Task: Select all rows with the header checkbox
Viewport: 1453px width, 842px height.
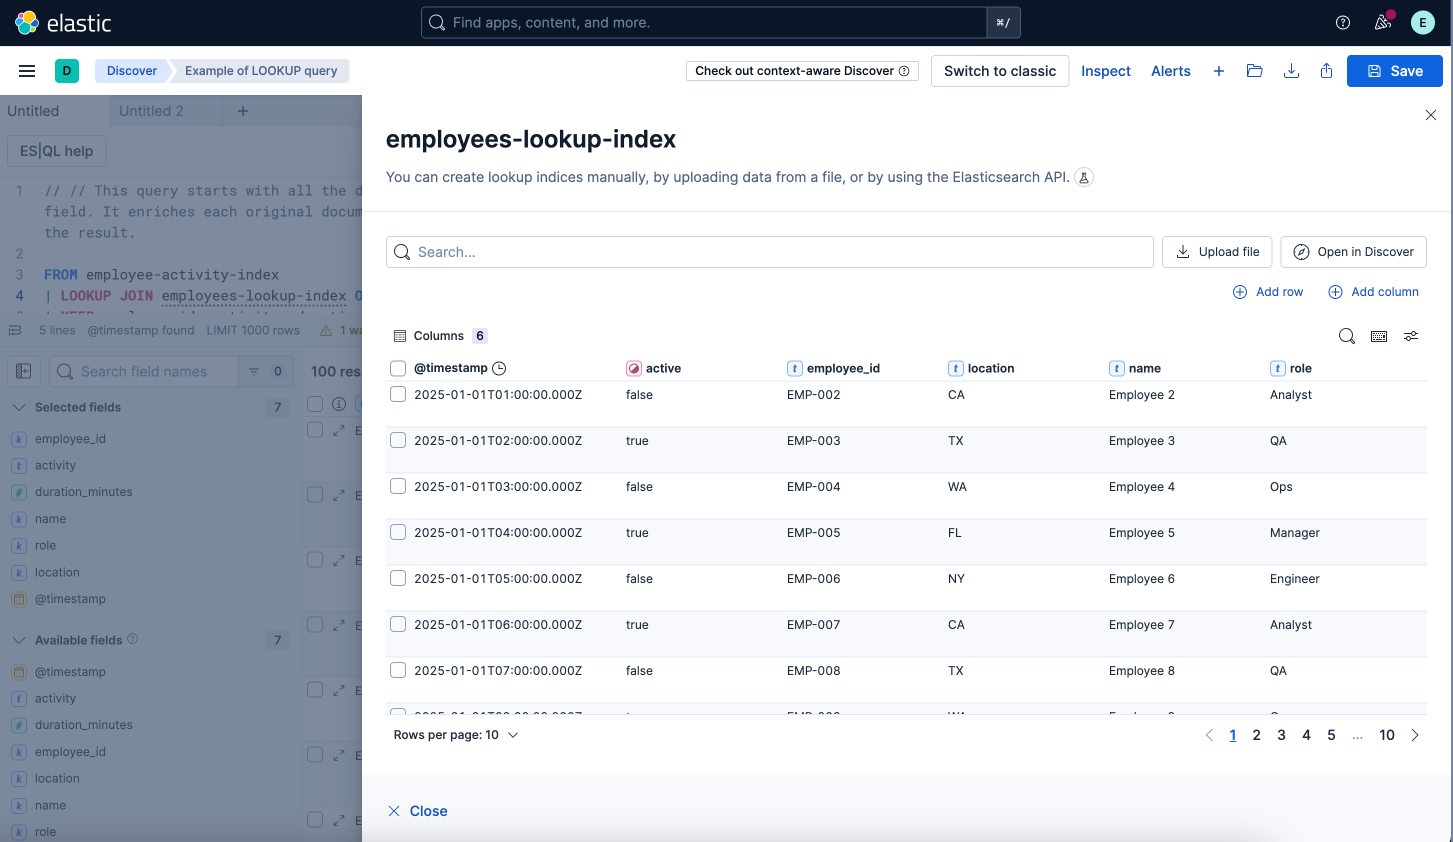Action: [x=397, y=367]
